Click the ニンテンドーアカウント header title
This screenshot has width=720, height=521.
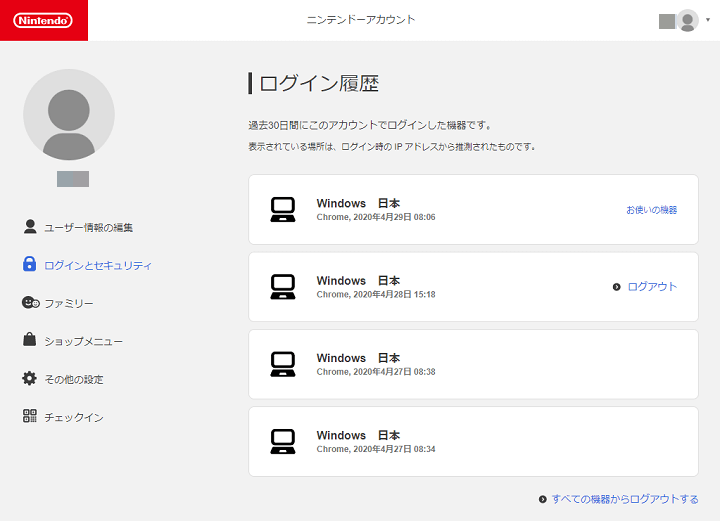[360, 20]
